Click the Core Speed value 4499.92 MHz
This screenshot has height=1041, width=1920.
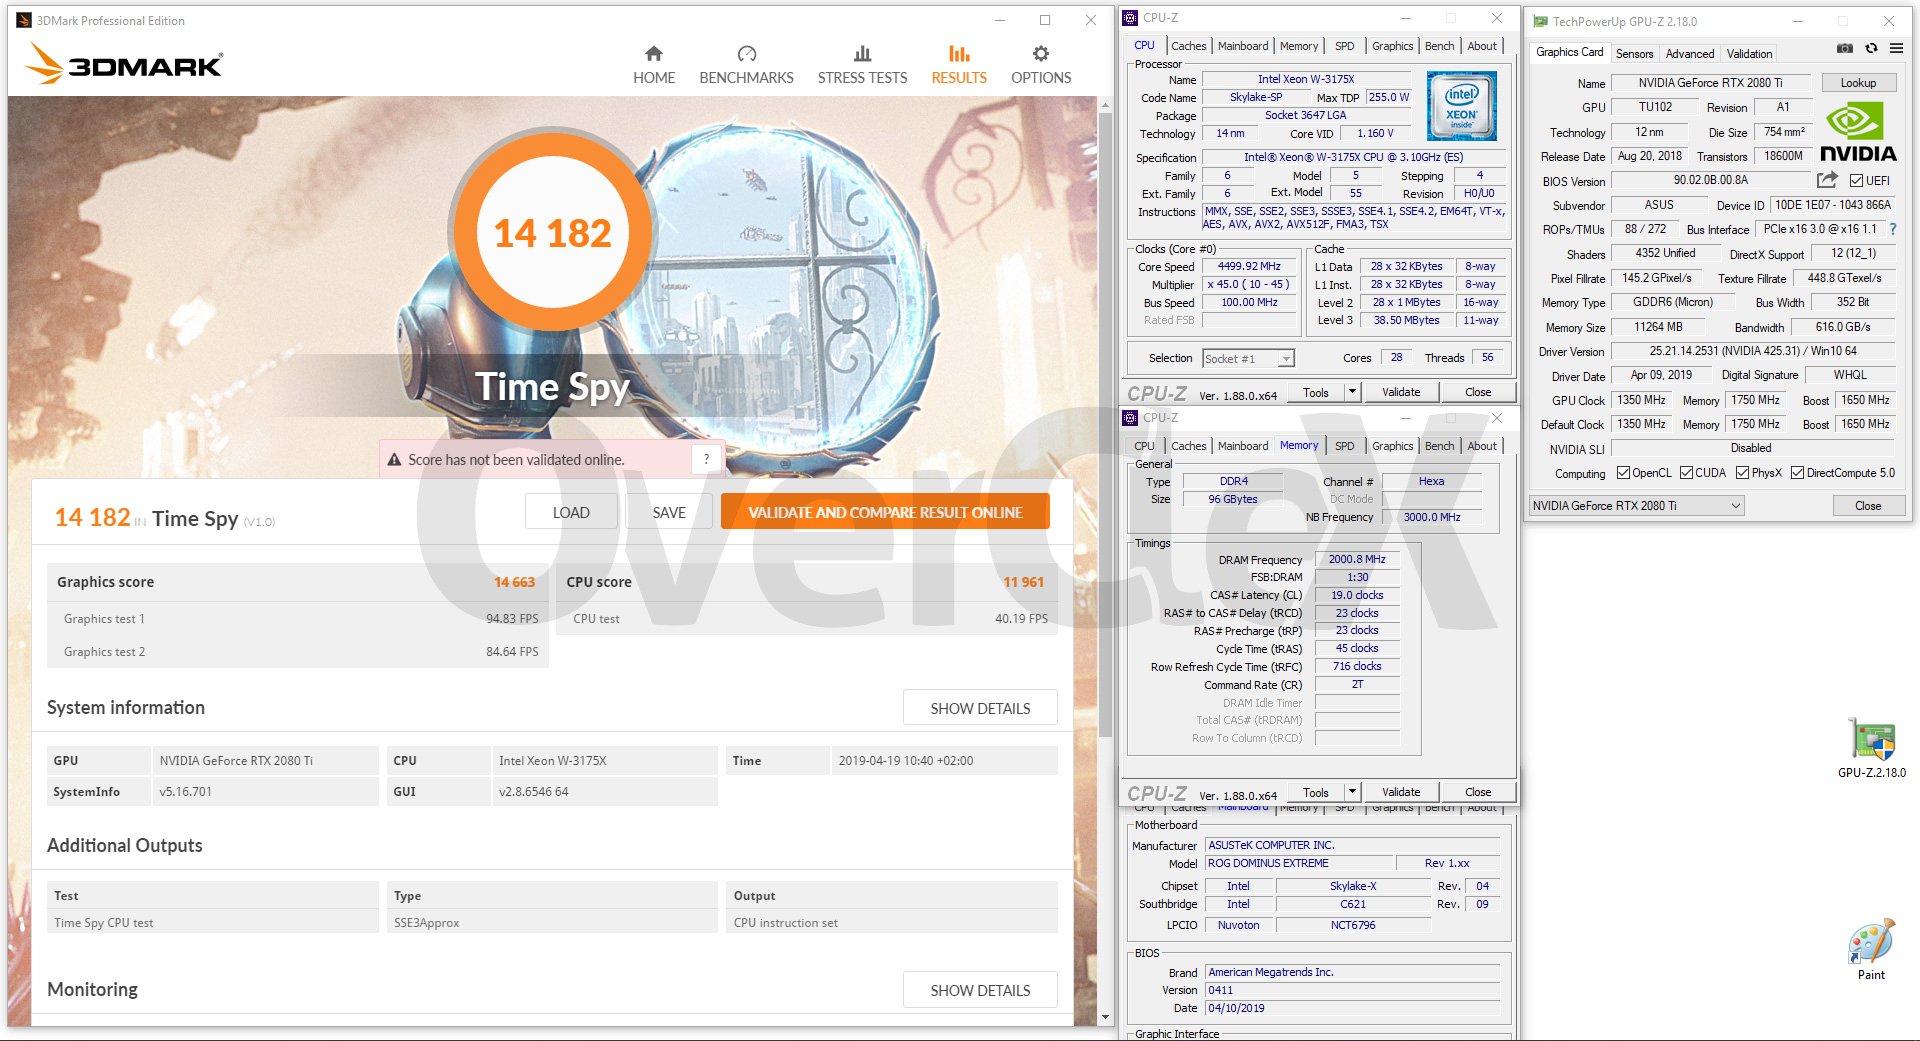[x=1249, y=266]
